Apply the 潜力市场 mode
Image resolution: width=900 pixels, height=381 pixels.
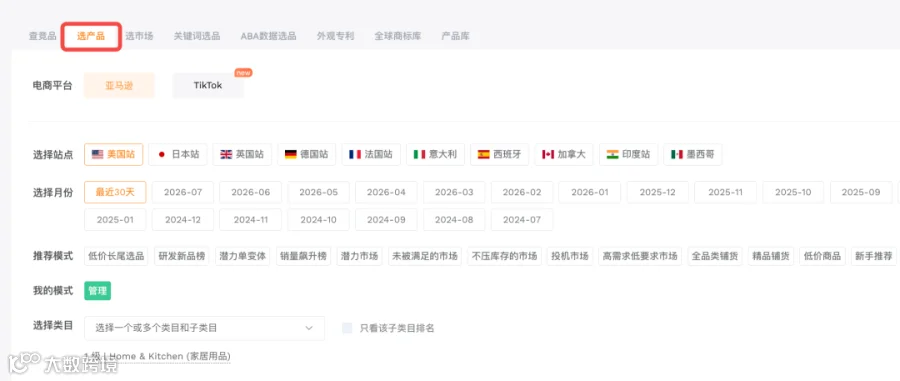pyautogui.click(x=359, y=256)
